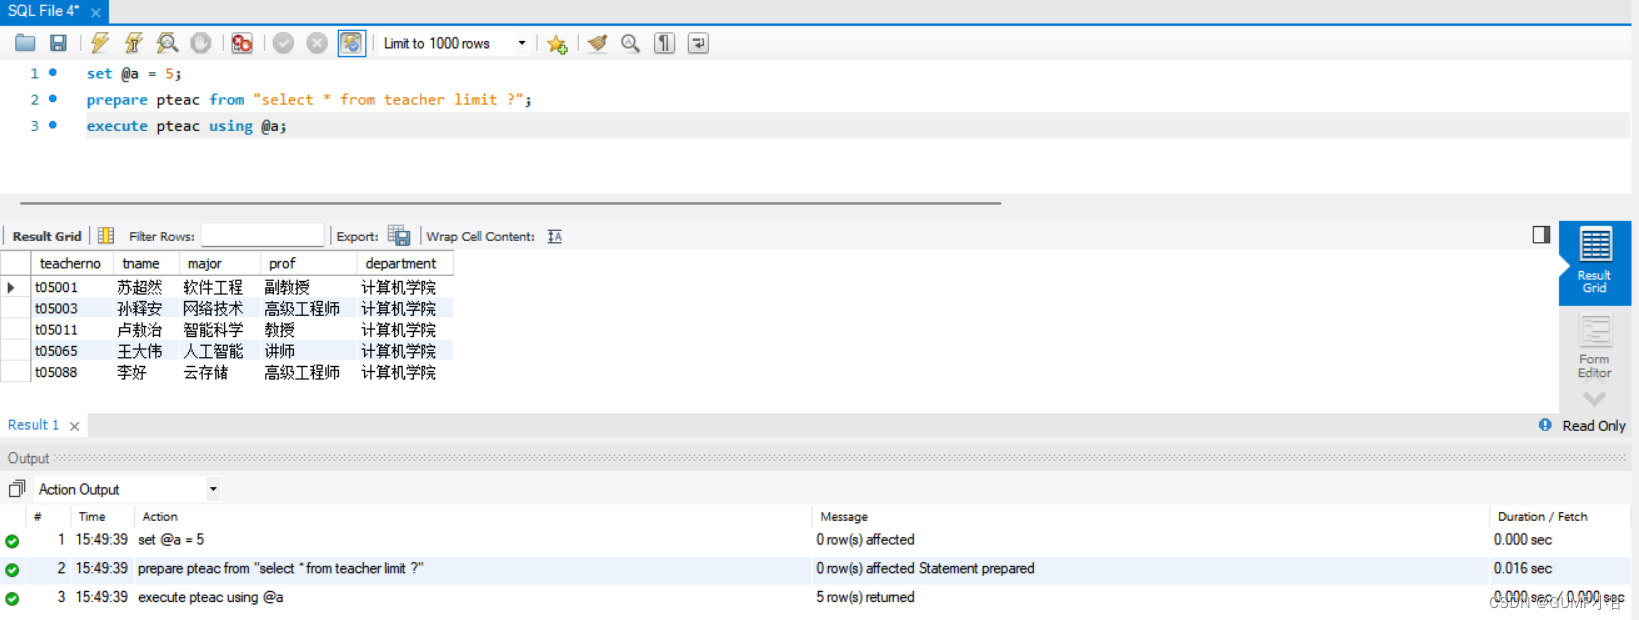Viewport: 1639px width, 620px height.
Task: Open the Limit to 1000 rows dropdown
Action: (455, 43)
